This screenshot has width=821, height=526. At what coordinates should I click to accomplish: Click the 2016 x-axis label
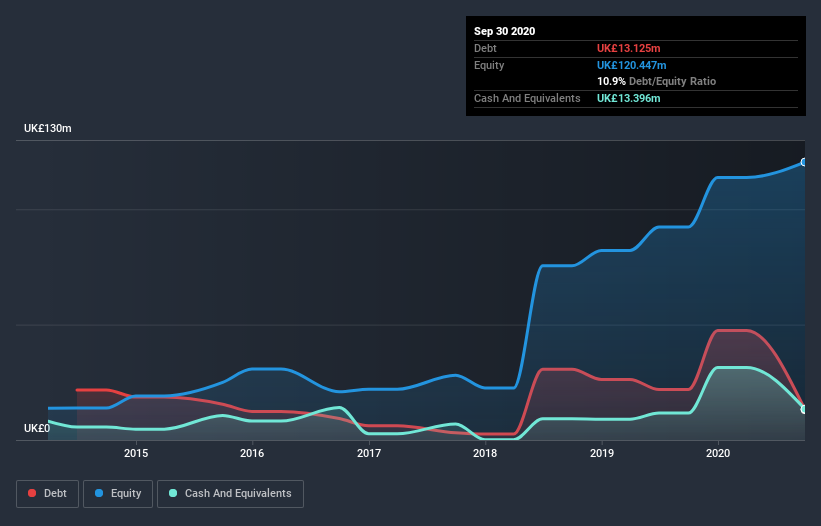tap(252, 453)
